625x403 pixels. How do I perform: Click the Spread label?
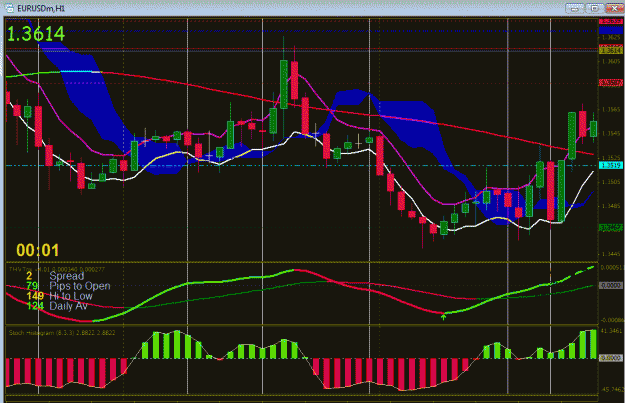coord(67,276)
